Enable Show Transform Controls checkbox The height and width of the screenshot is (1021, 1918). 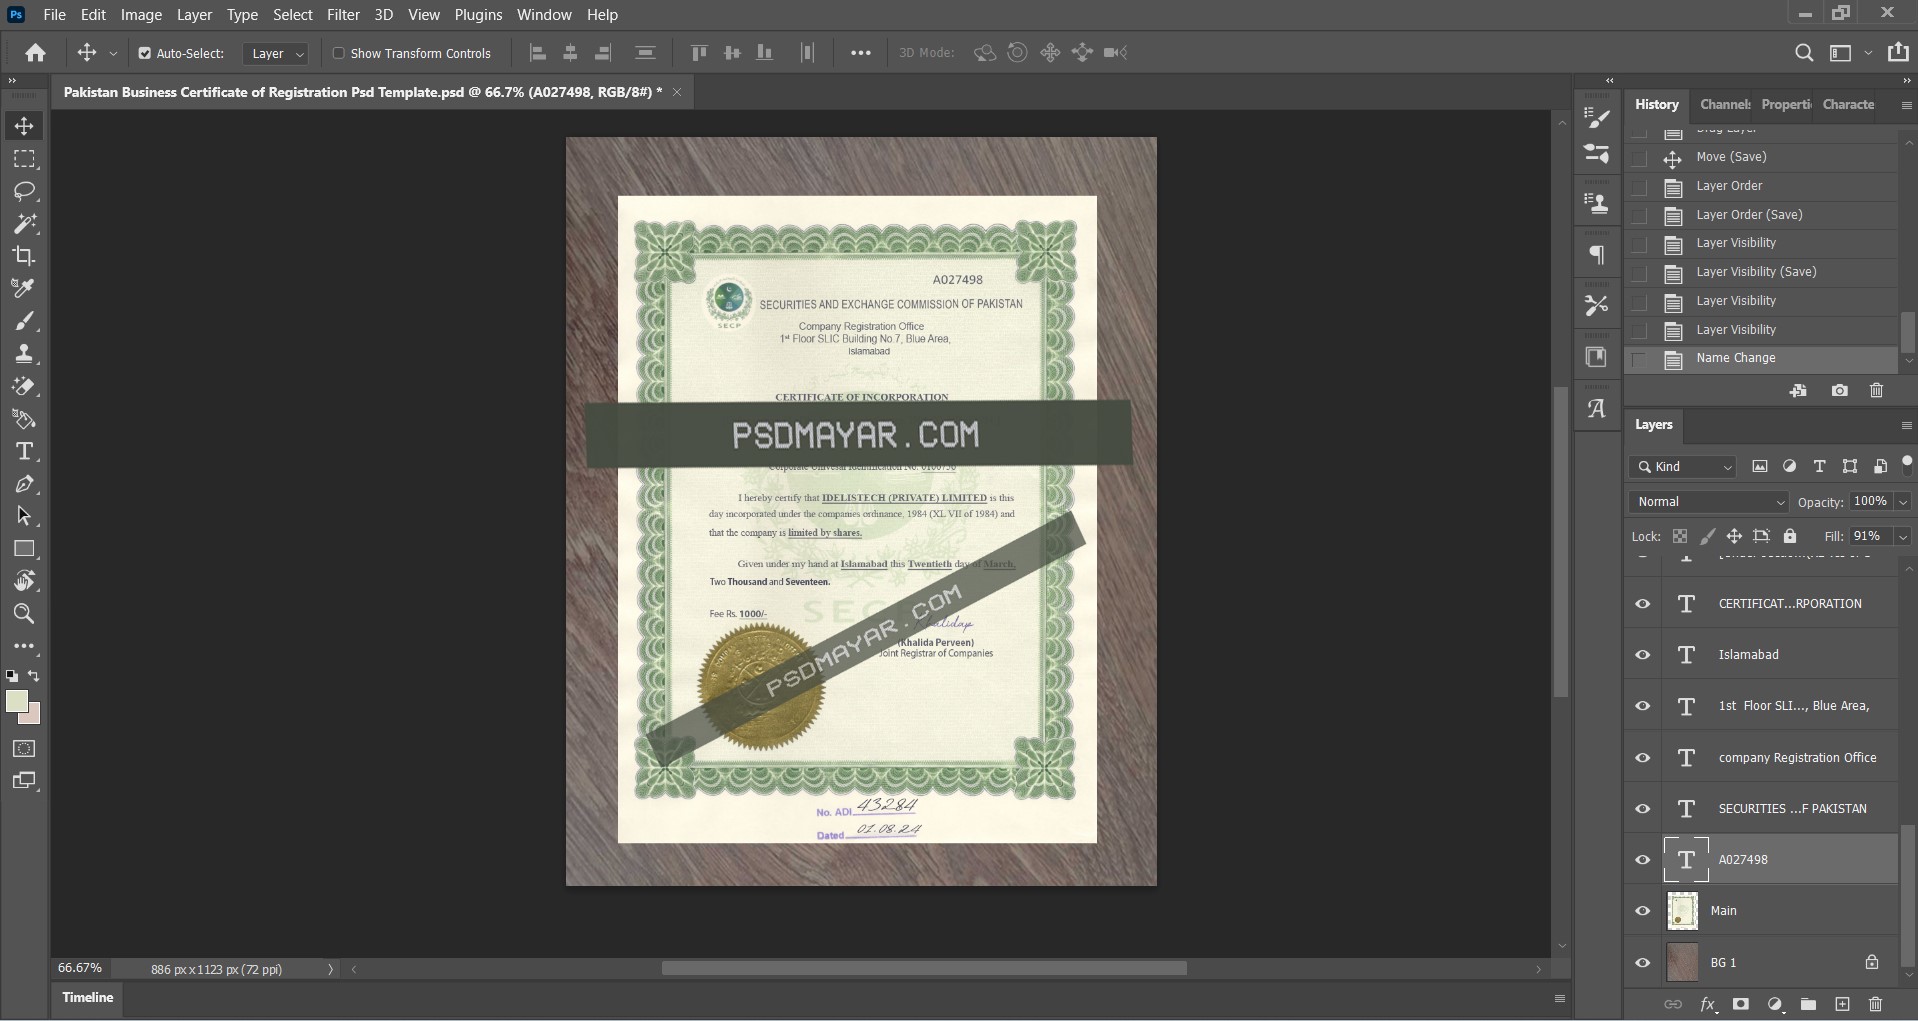coord(338,53)
